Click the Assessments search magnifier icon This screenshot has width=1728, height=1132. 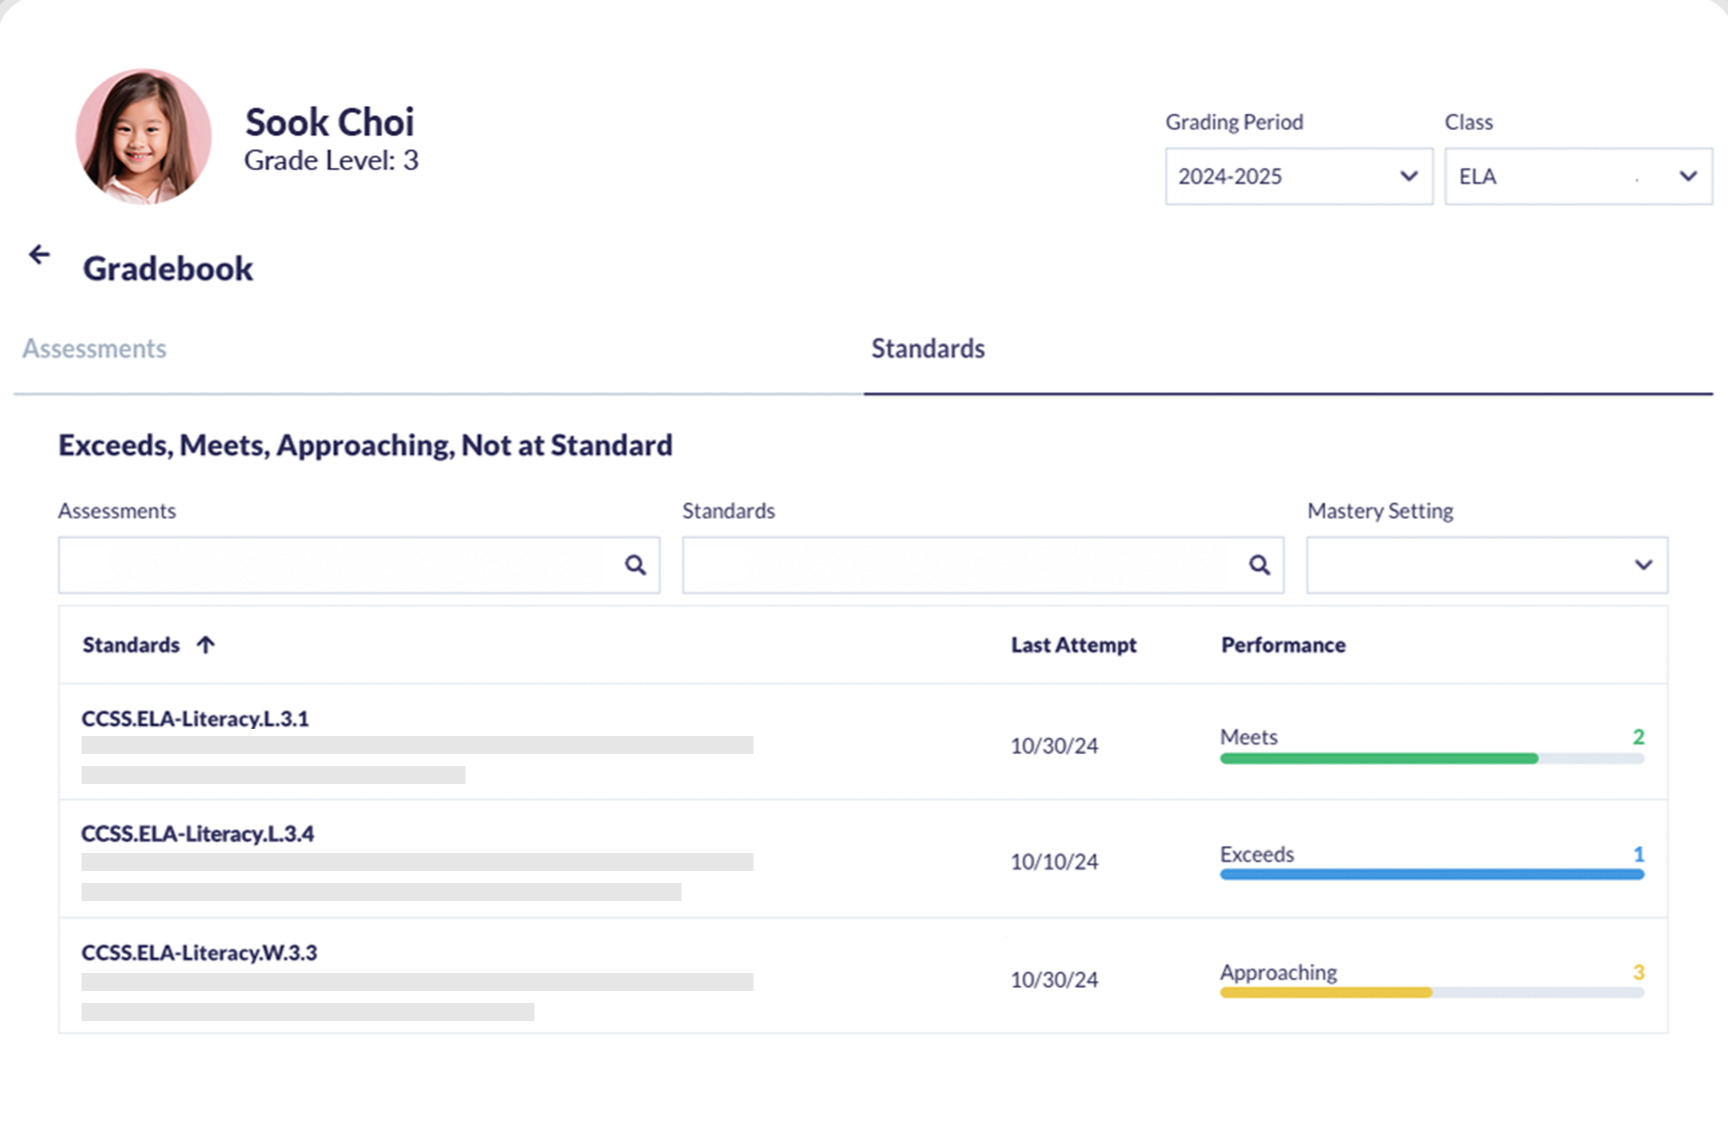coord(635,565)
